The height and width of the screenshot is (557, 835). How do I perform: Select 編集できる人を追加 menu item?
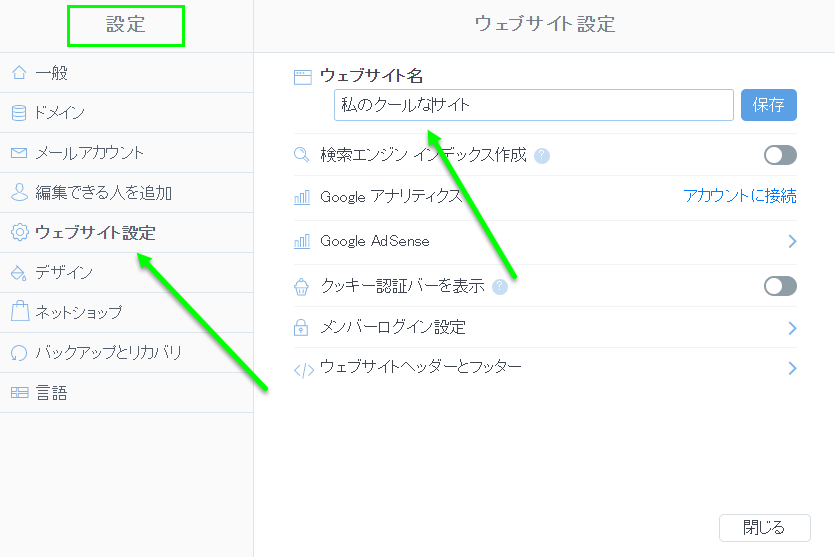[x=126, y=193]
